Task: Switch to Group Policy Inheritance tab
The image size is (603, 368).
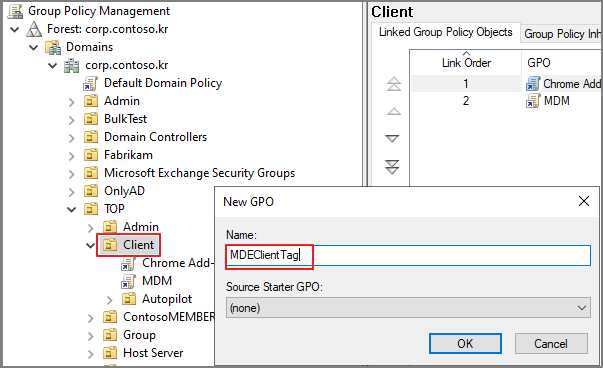Action: [x=562, y=34]
